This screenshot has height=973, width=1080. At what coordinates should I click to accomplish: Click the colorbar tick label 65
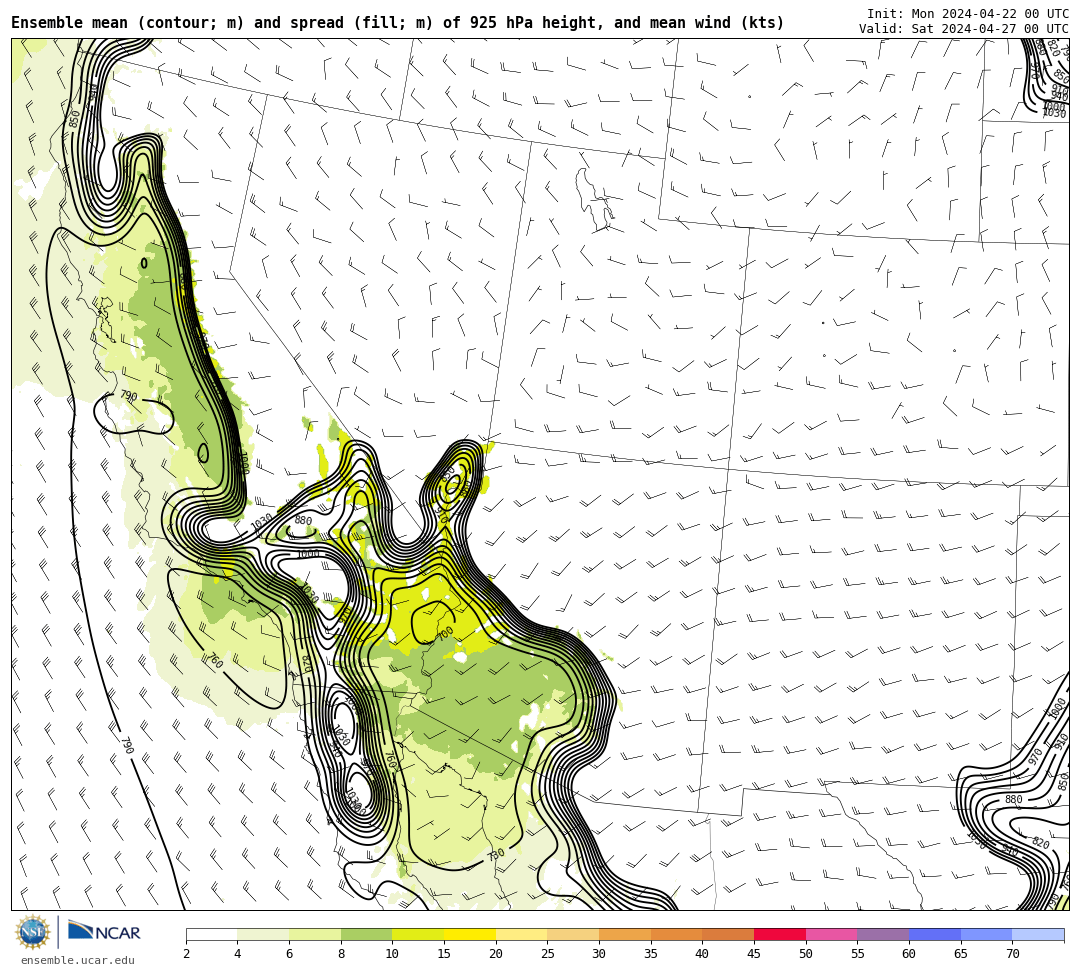tap(961, 954)
